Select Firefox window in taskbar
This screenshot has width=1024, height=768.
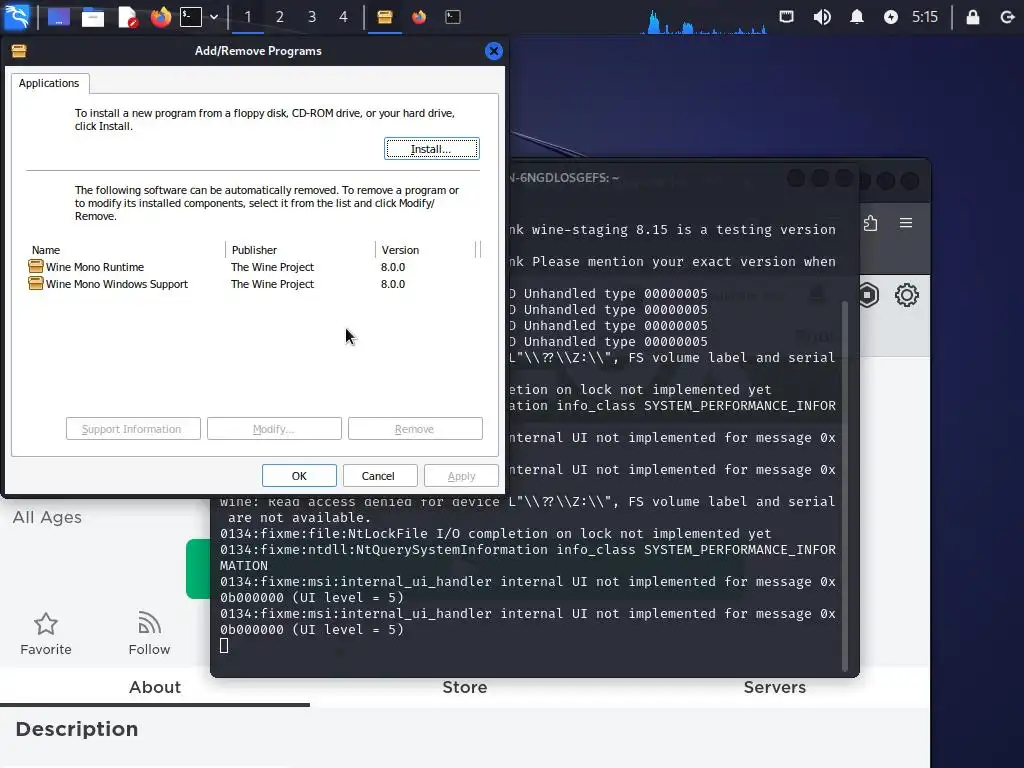click(419, 17)
